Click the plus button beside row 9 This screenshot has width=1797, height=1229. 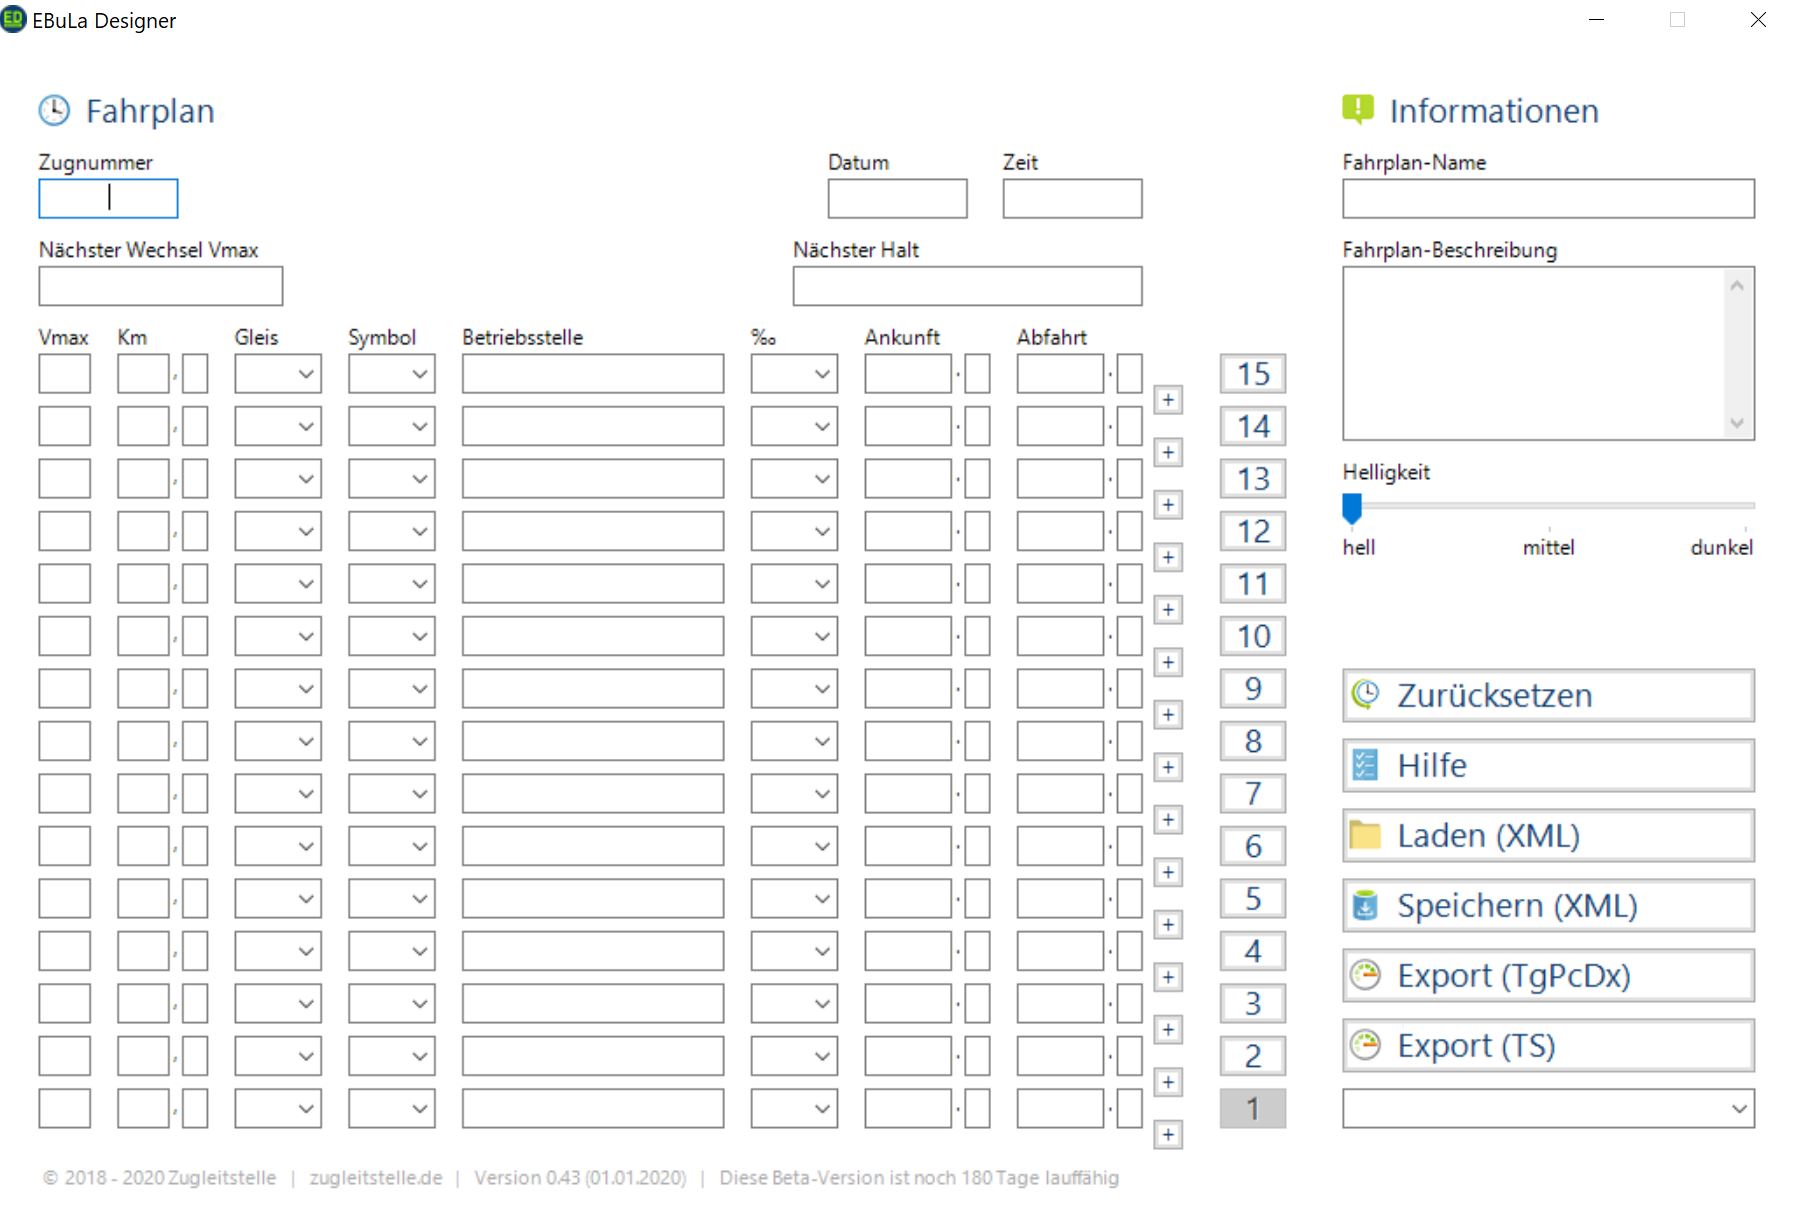pyautogui.click(x=1167, y=715)
